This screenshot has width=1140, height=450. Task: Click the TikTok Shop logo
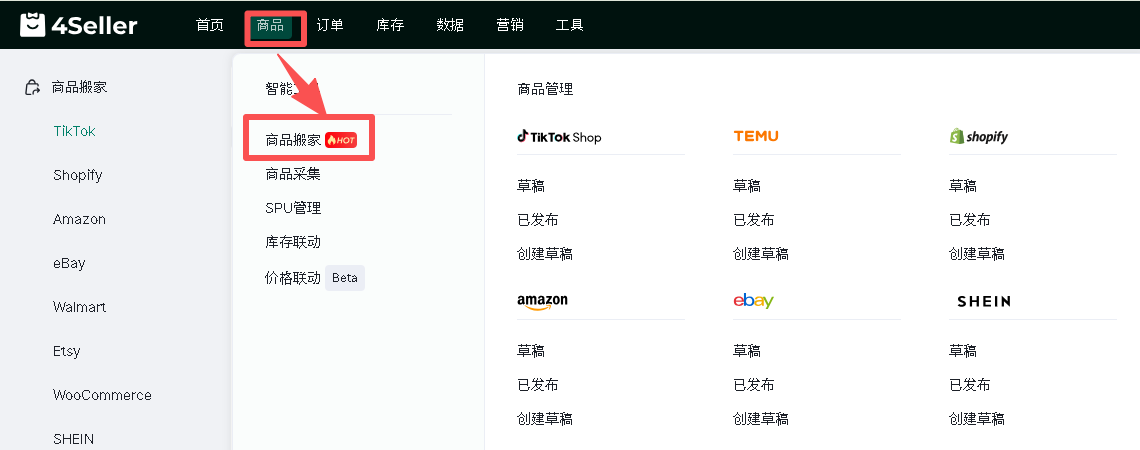pyautogui.click(x=559, y=137)
